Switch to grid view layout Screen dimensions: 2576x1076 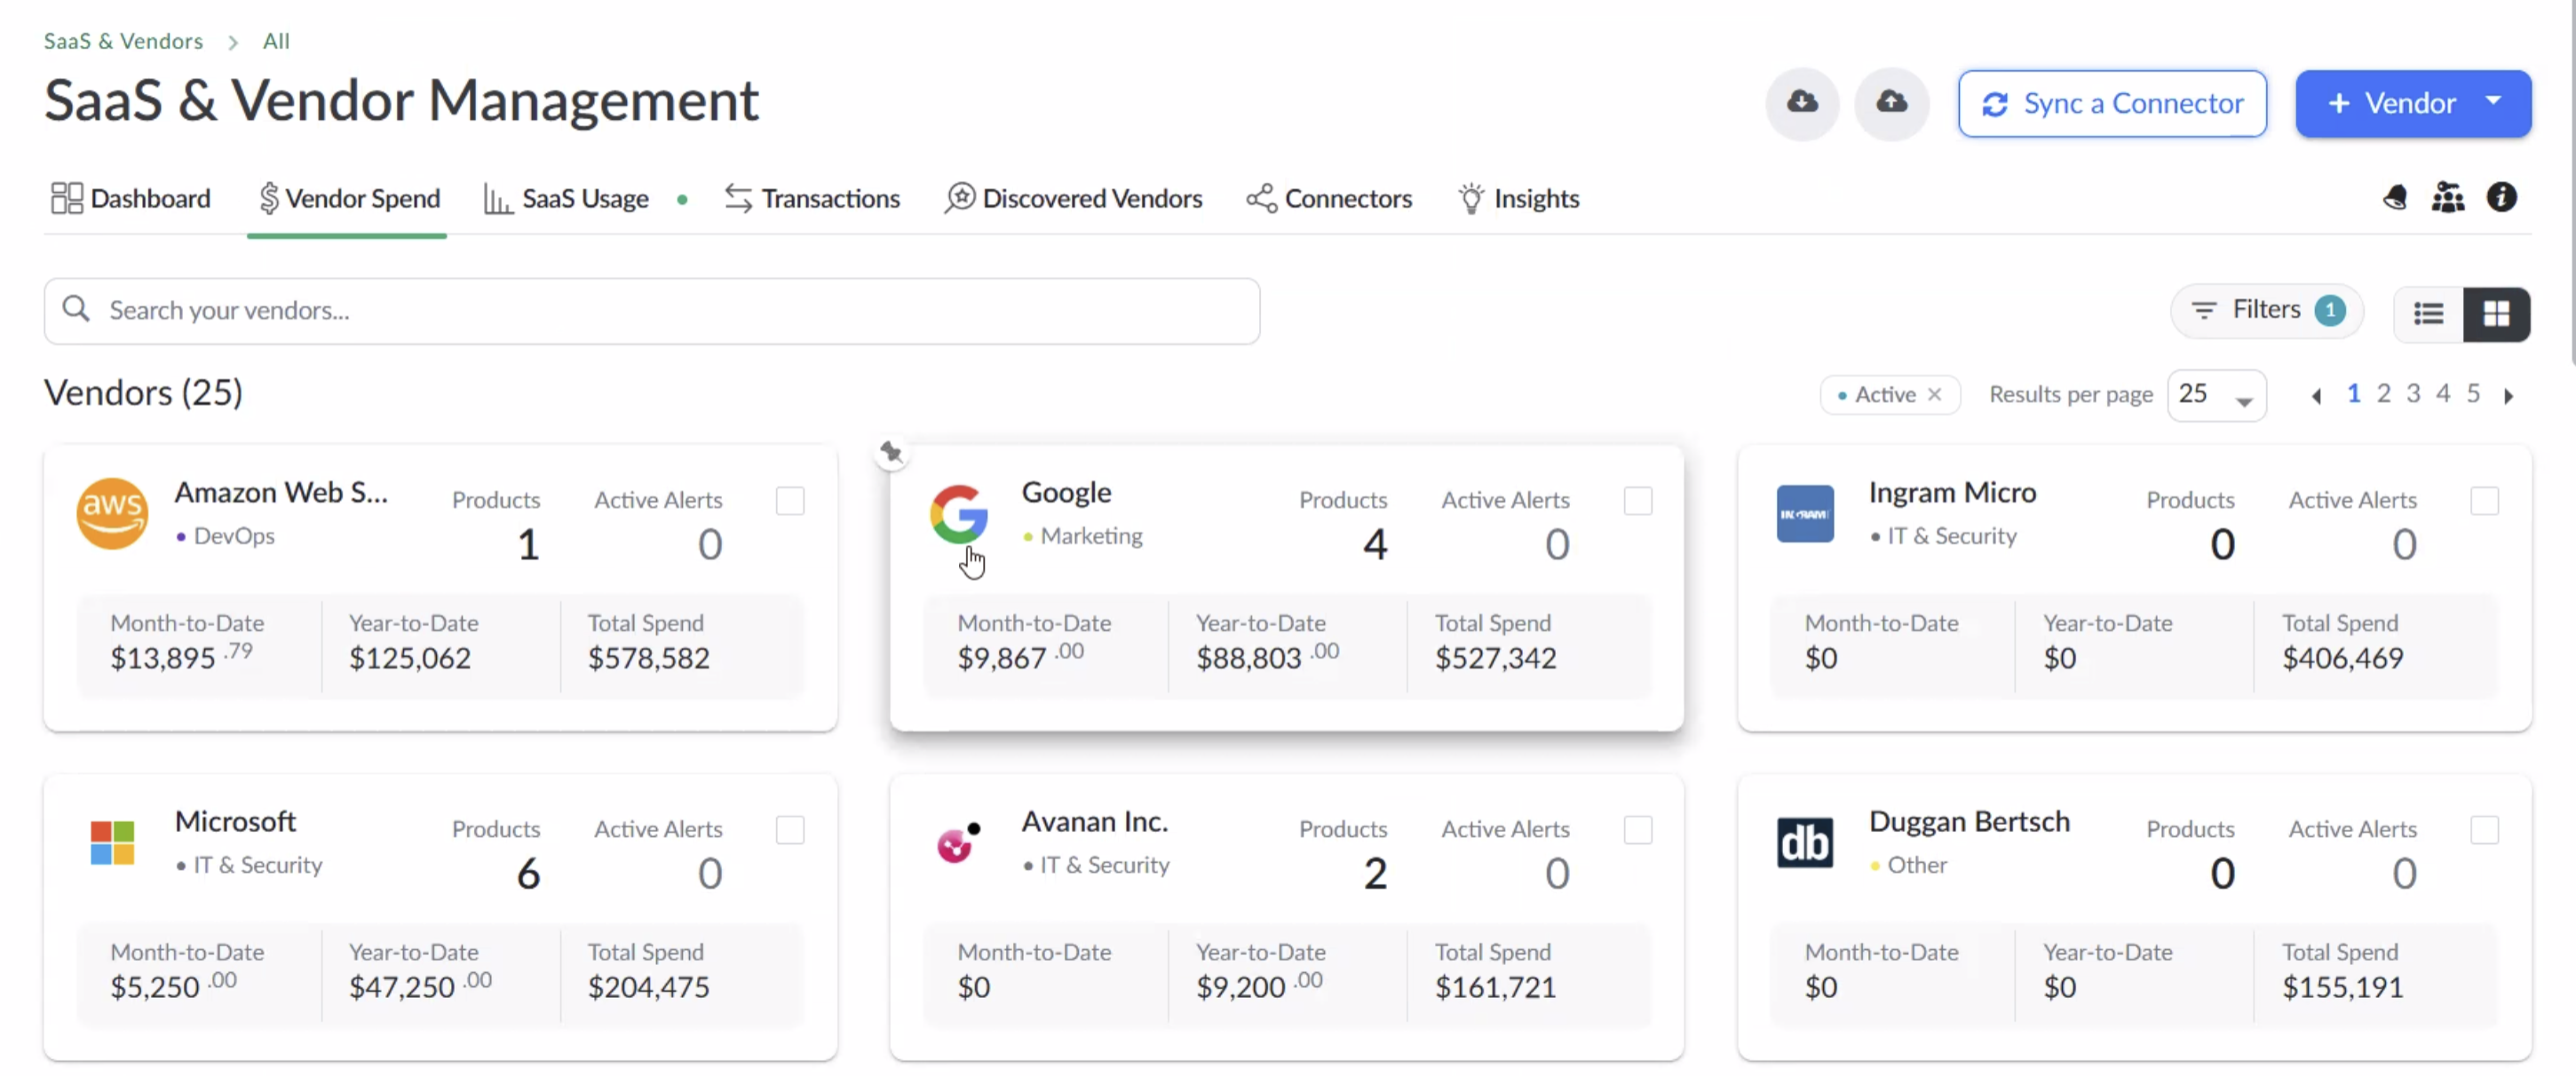(2496, 314)
